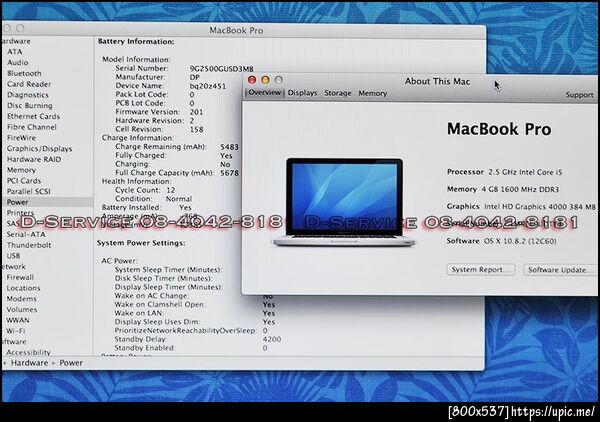Image resolution: width=600 pixels, height=422 pixels.
Task: Click the Cell Revision value 158
Action: click(196, 129)
